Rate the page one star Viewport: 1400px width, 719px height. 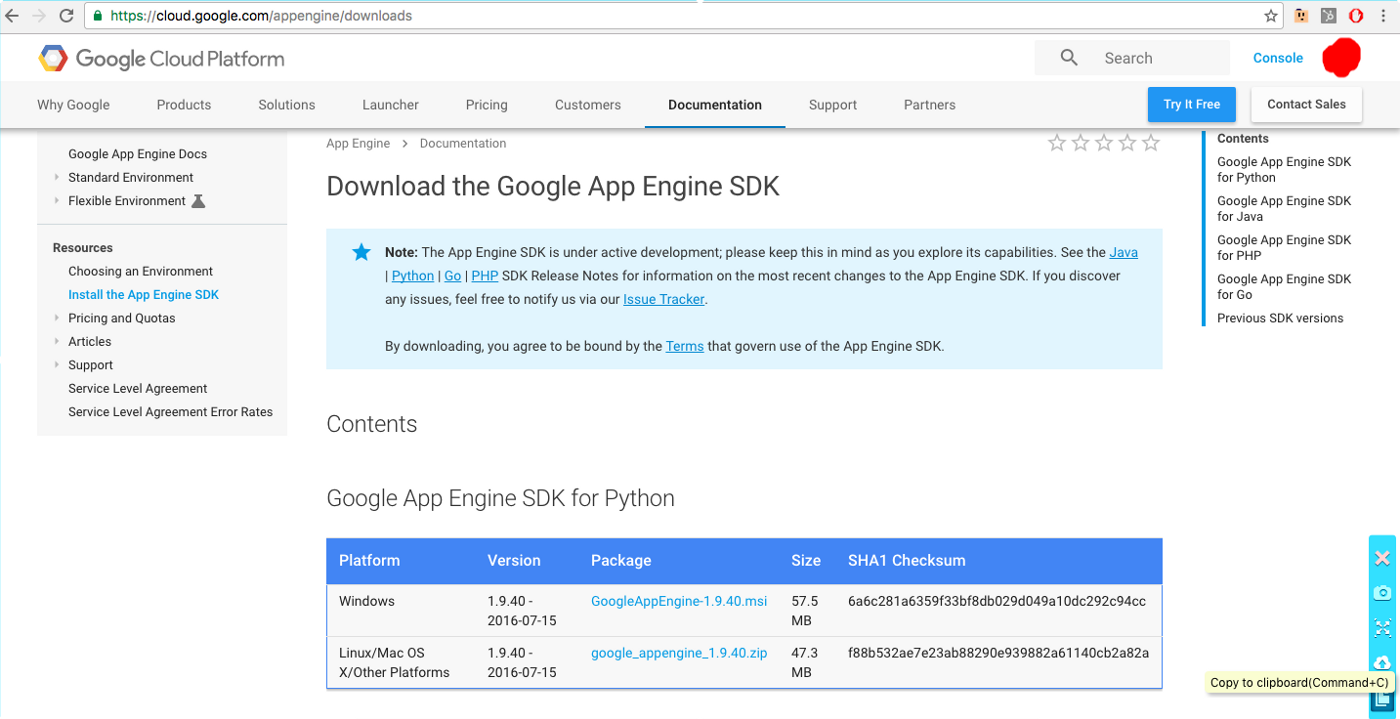coord(1057,143)
